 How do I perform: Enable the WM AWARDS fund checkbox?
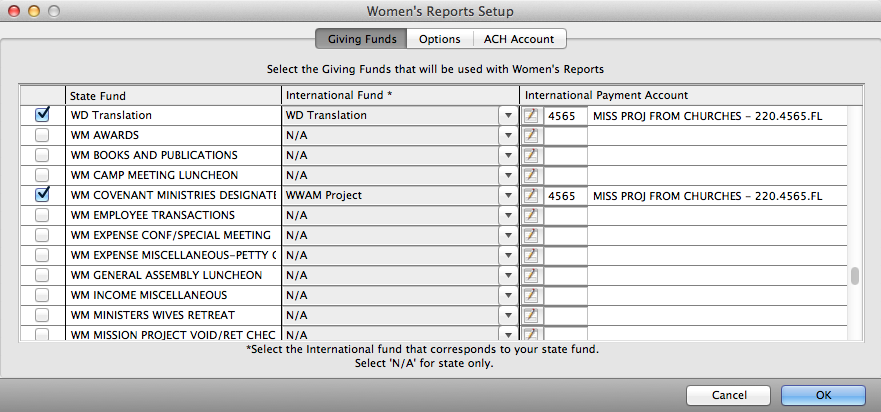tap(42, 135)
